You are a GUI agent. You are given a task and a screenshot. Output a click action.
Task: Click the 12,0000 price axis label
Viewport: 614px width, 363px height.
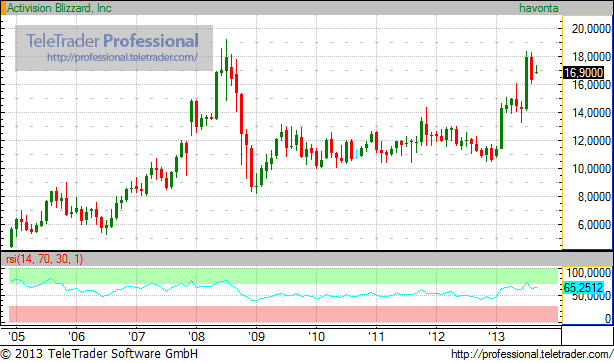click(591, 141)
